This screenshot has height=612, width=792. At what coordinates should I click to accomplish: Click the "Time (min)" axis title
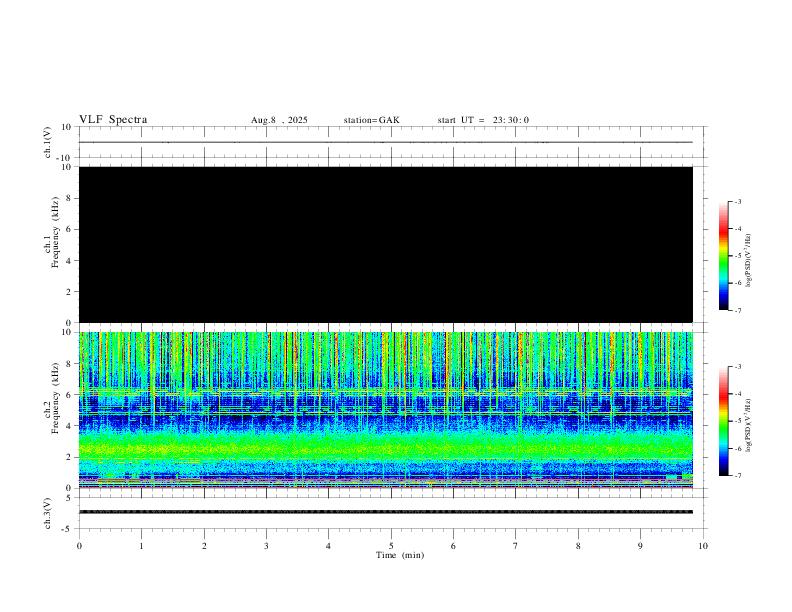400,555
